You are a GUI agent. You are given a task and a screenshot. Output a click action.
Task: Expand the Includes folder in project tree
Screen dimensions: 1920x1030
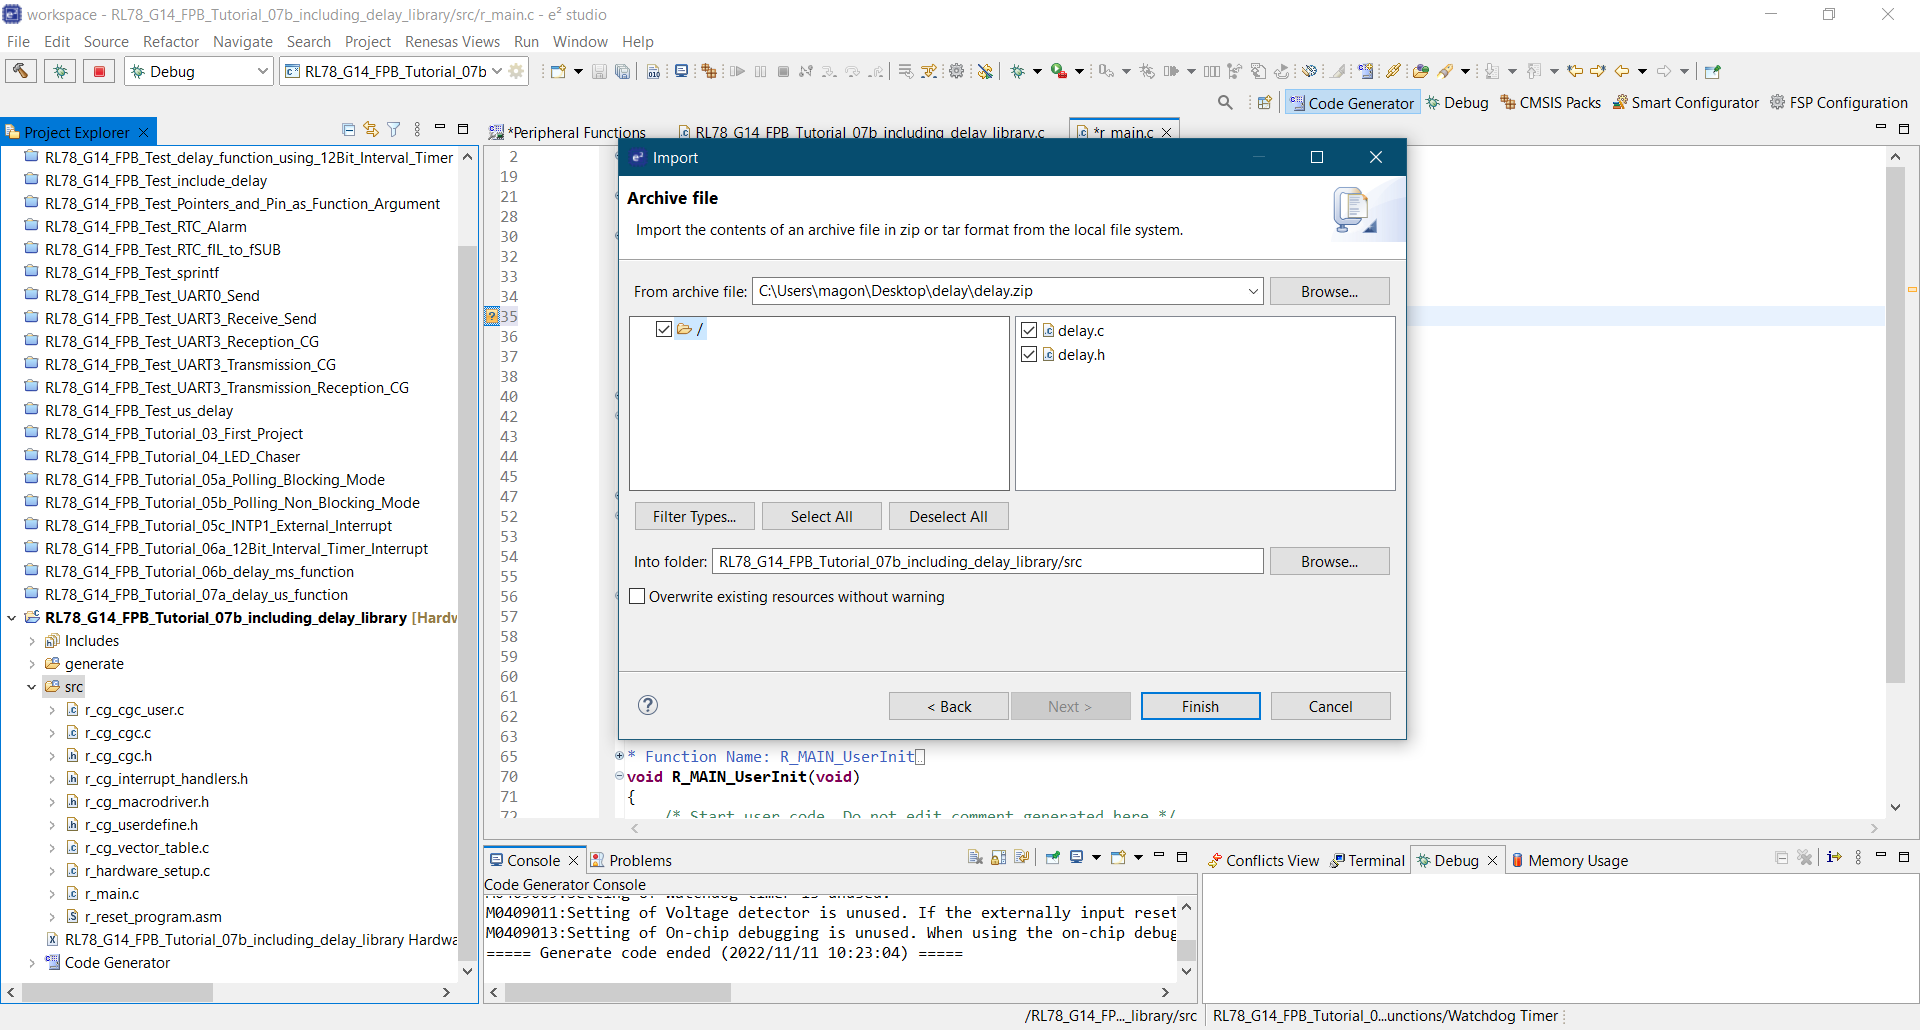(x=32, y=641)
